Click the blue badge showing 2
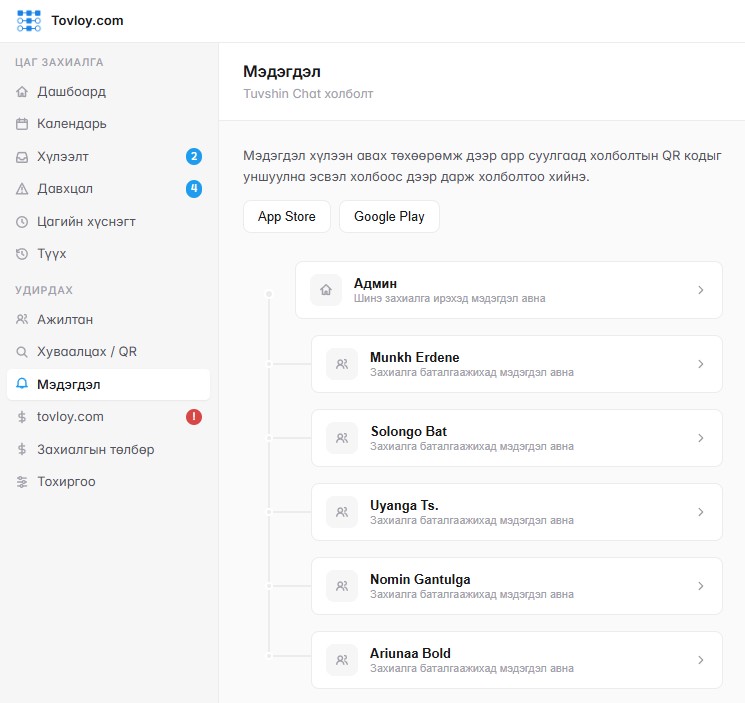This screenshot has width=745, height=703. (x=194, y=156)
